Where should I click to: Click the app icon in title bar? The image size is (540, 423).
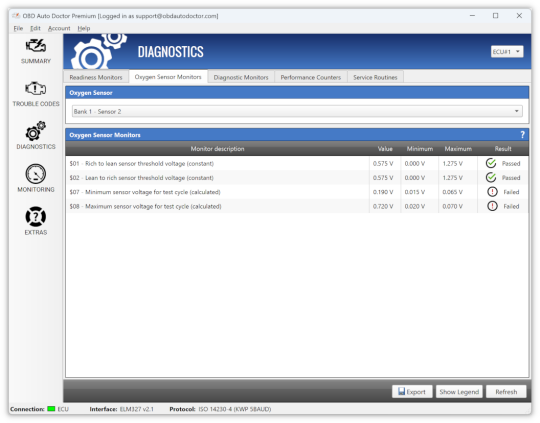point(16,16)
